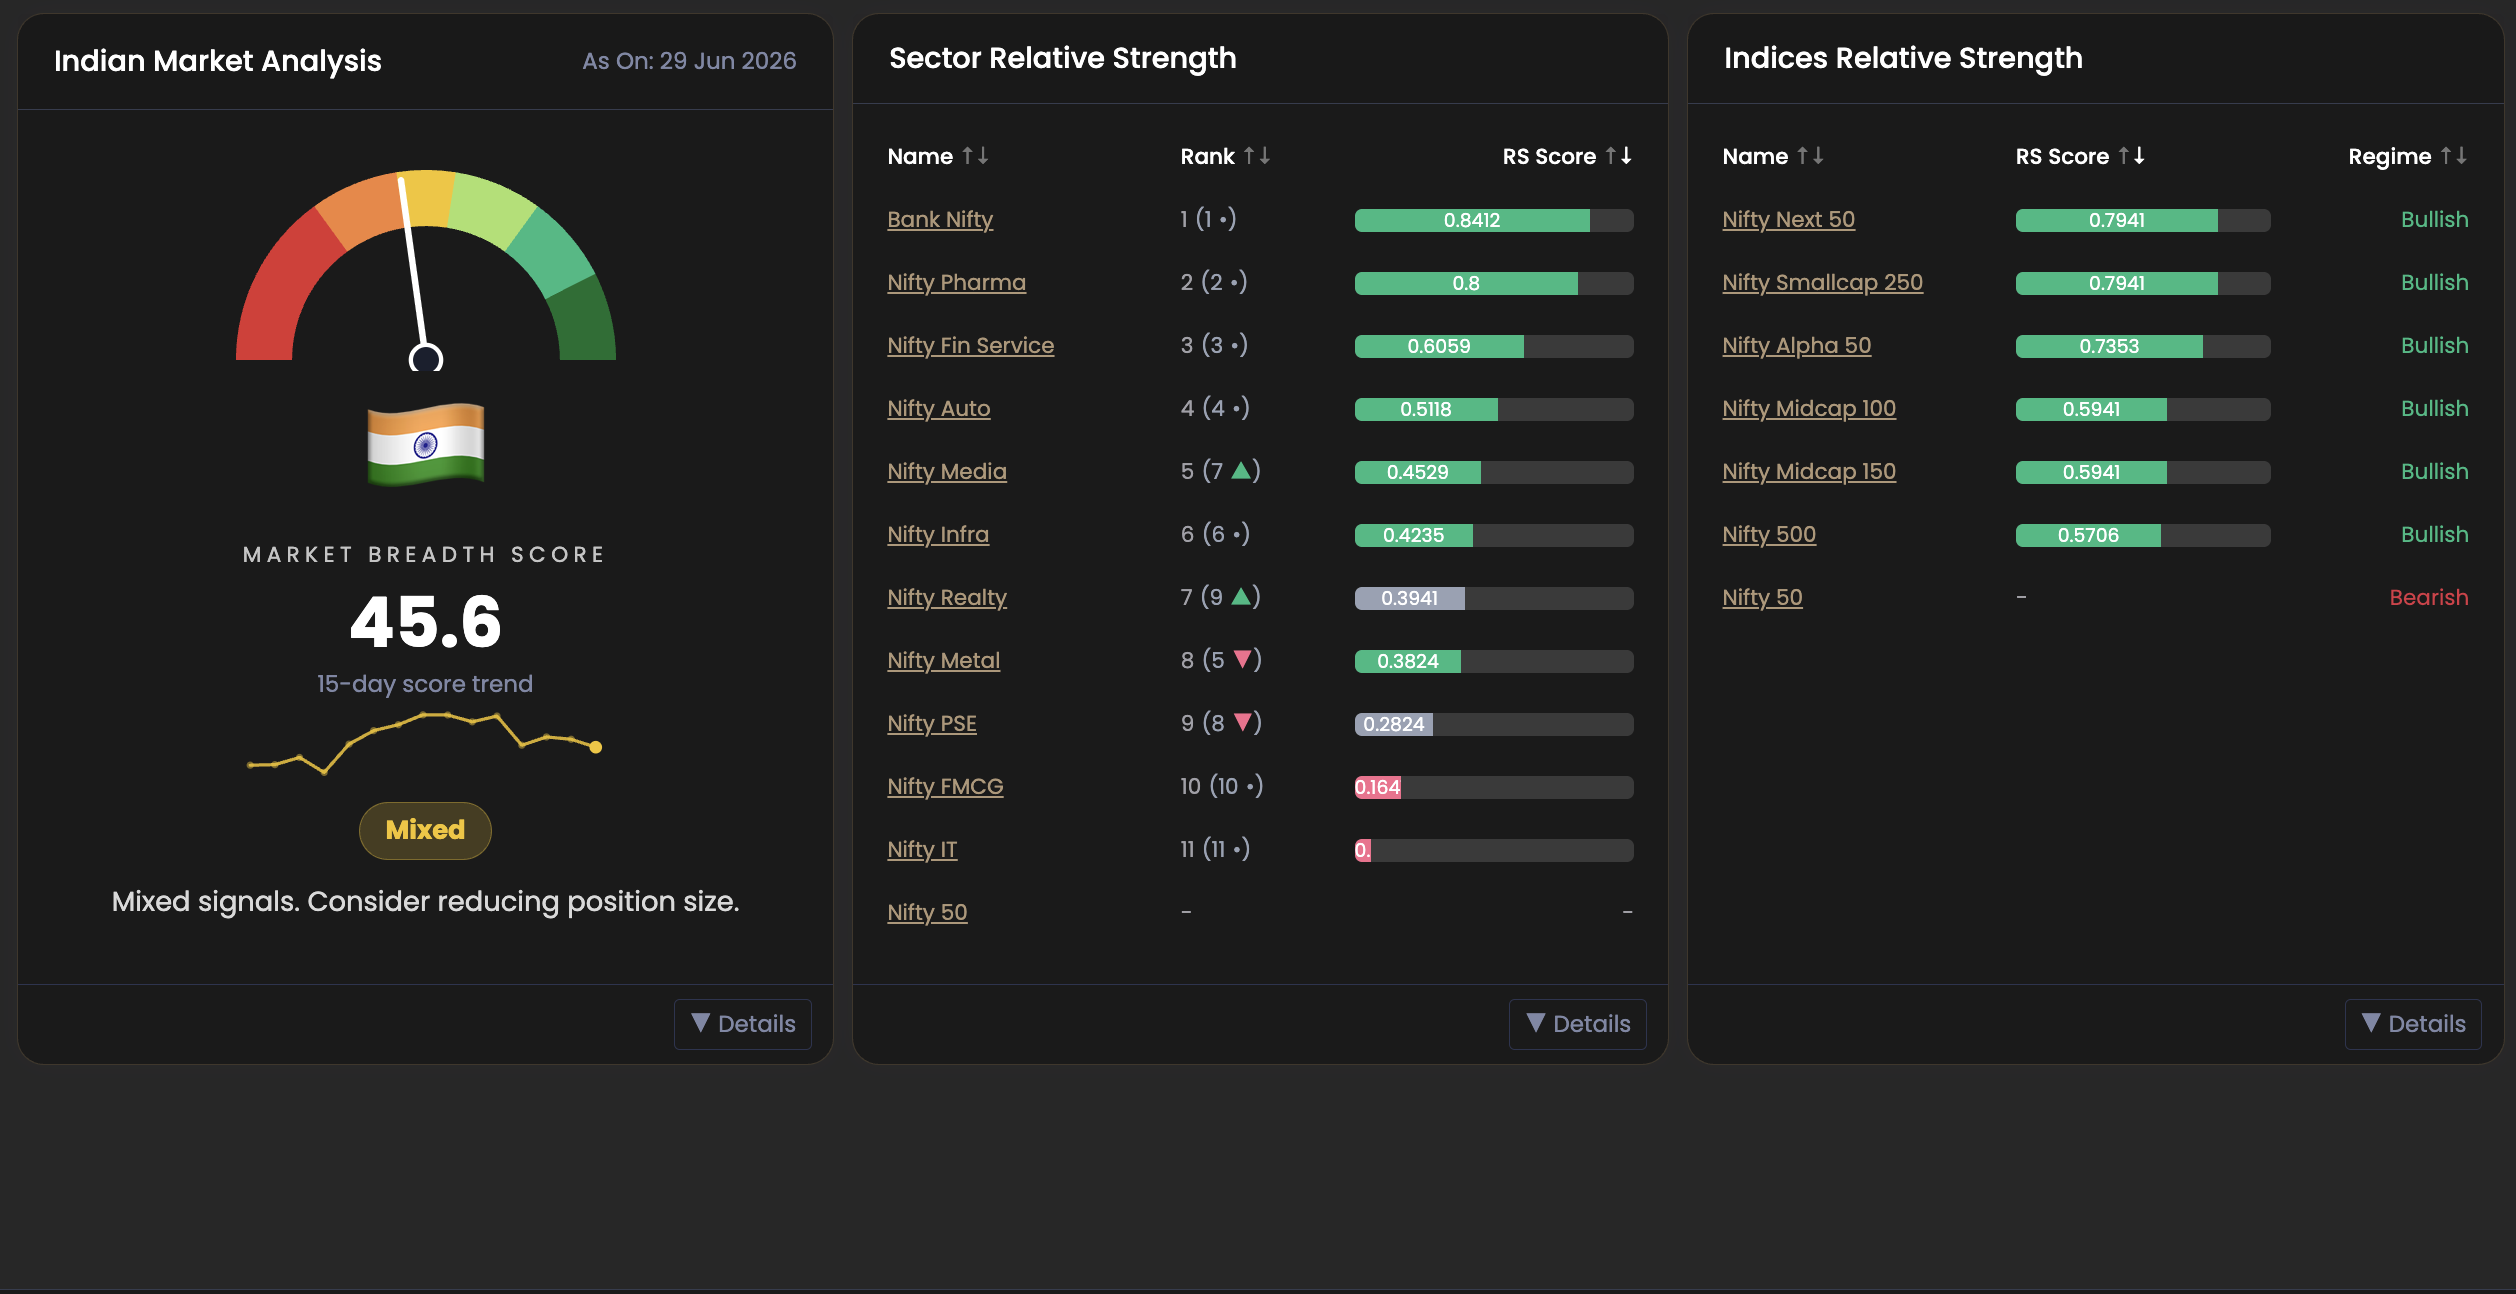Click Nifty IT red RS score bar
Screen dimensions: 2516x1294
[x=1363, y=850]
